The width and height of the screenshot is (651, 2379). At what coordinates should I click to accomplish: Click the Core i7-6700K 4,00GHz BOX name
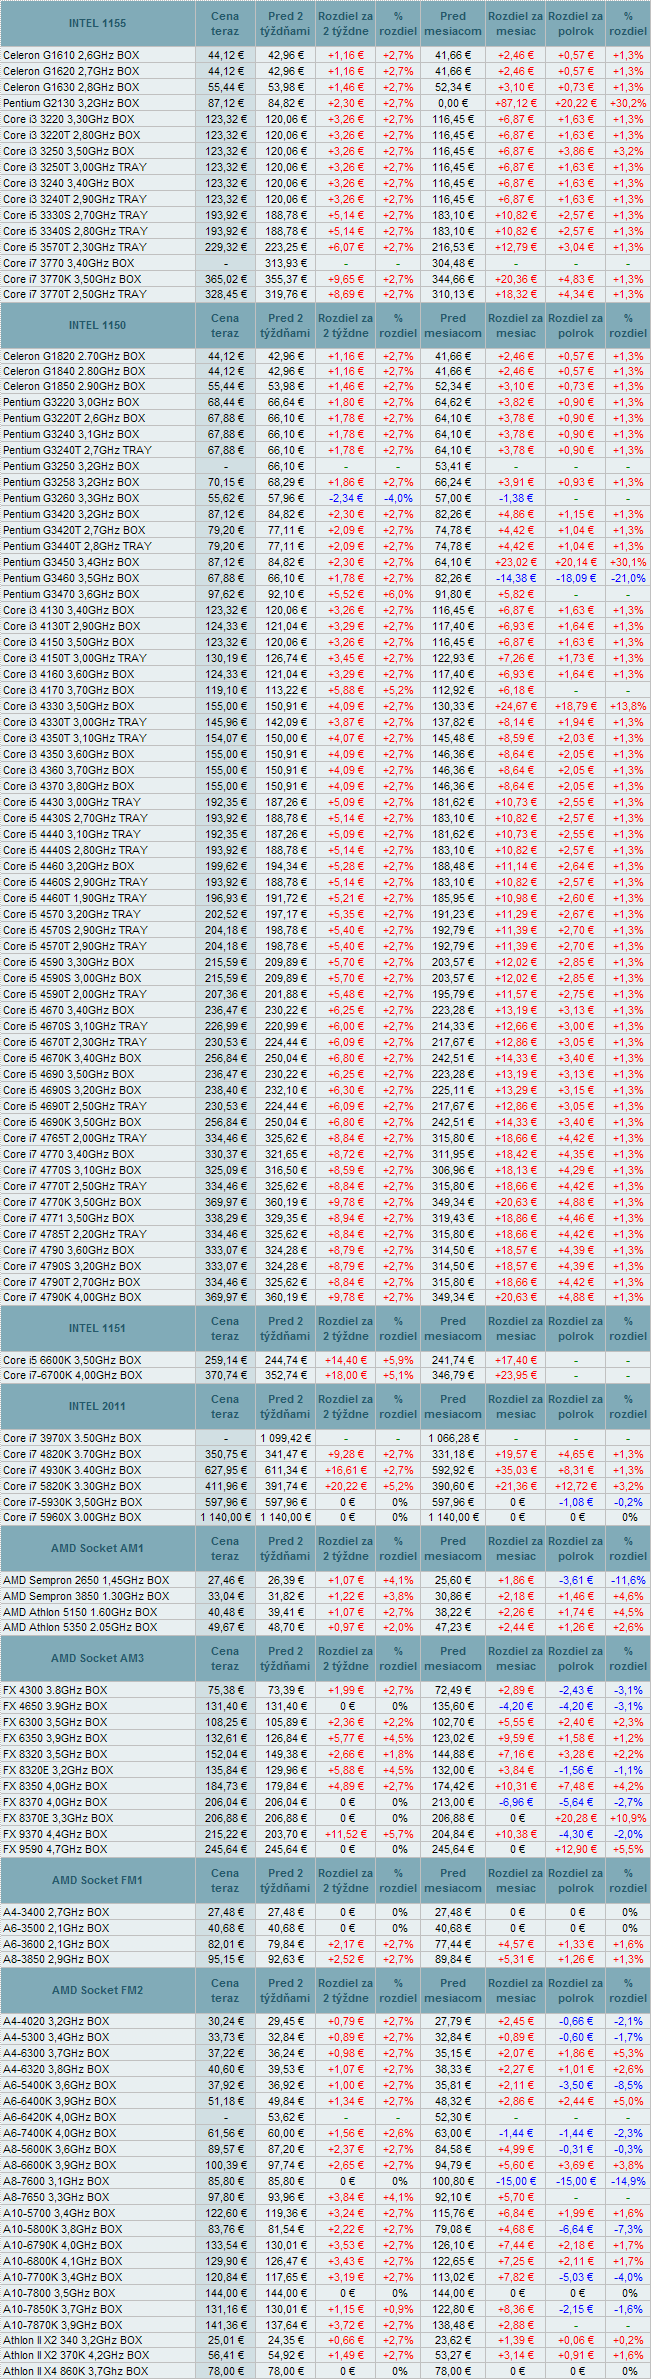tap(72, 1375)
